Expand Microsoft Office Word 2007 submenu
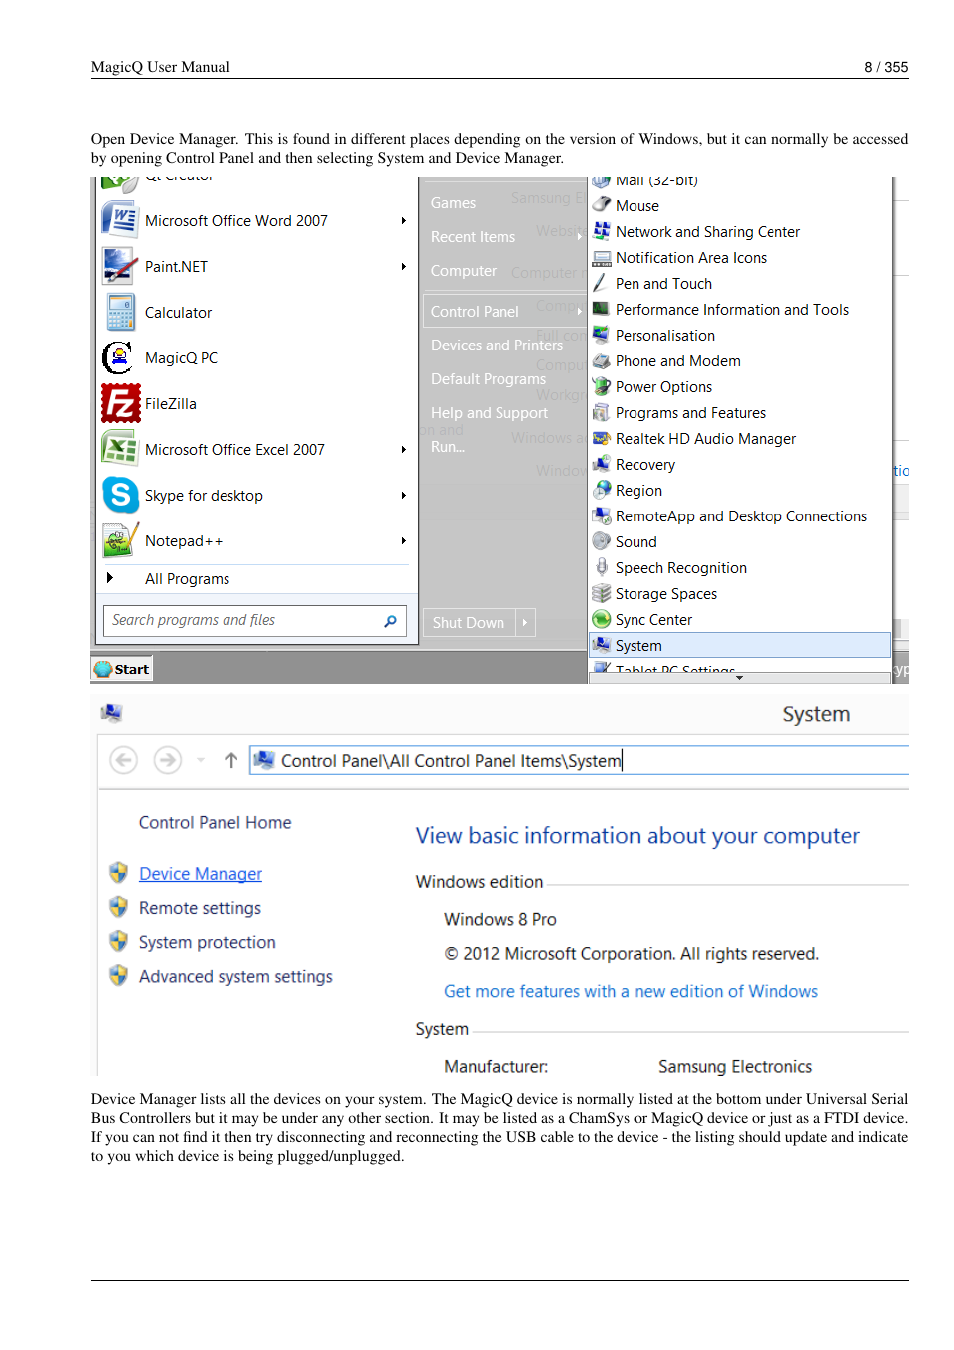This screenshot has width=954, height=1350. 403,220
